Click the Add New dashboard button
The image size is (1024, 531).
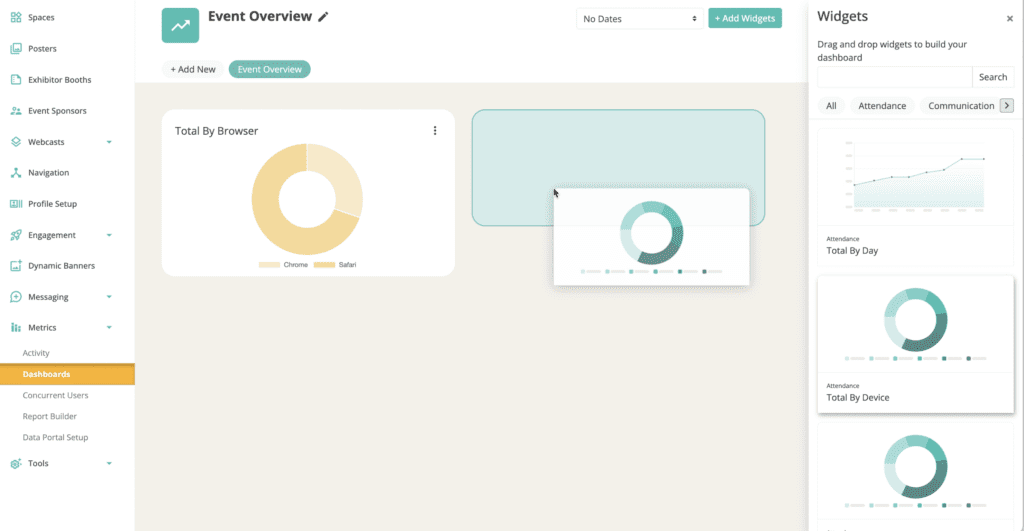192,69
